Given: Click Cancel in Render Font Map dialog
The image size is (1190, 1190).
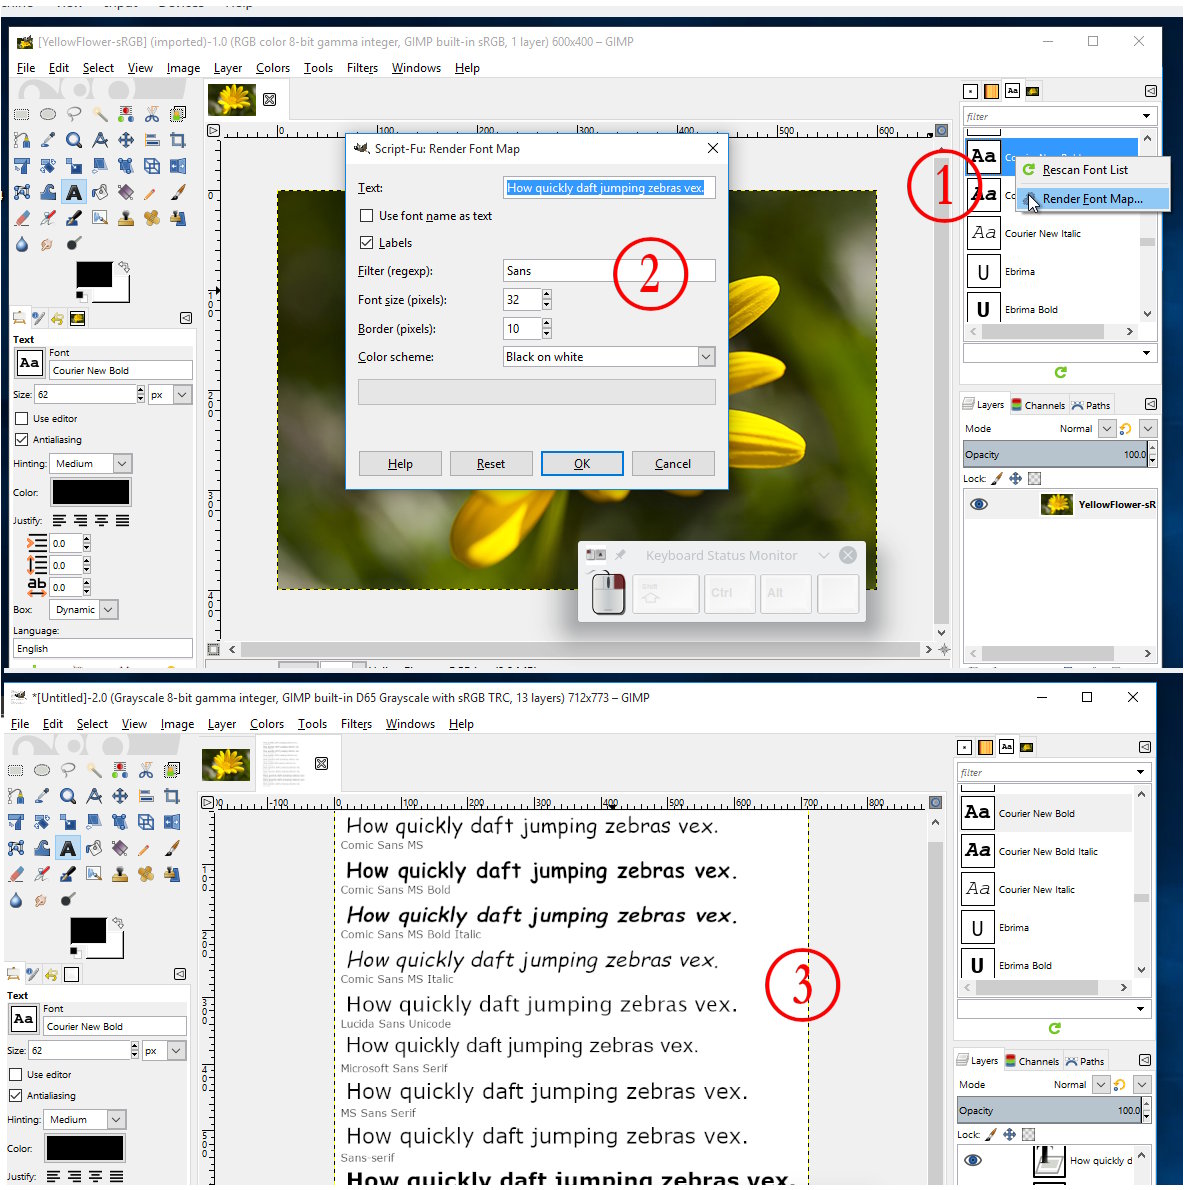Looking at the screenshot, I should coord(672,464).
